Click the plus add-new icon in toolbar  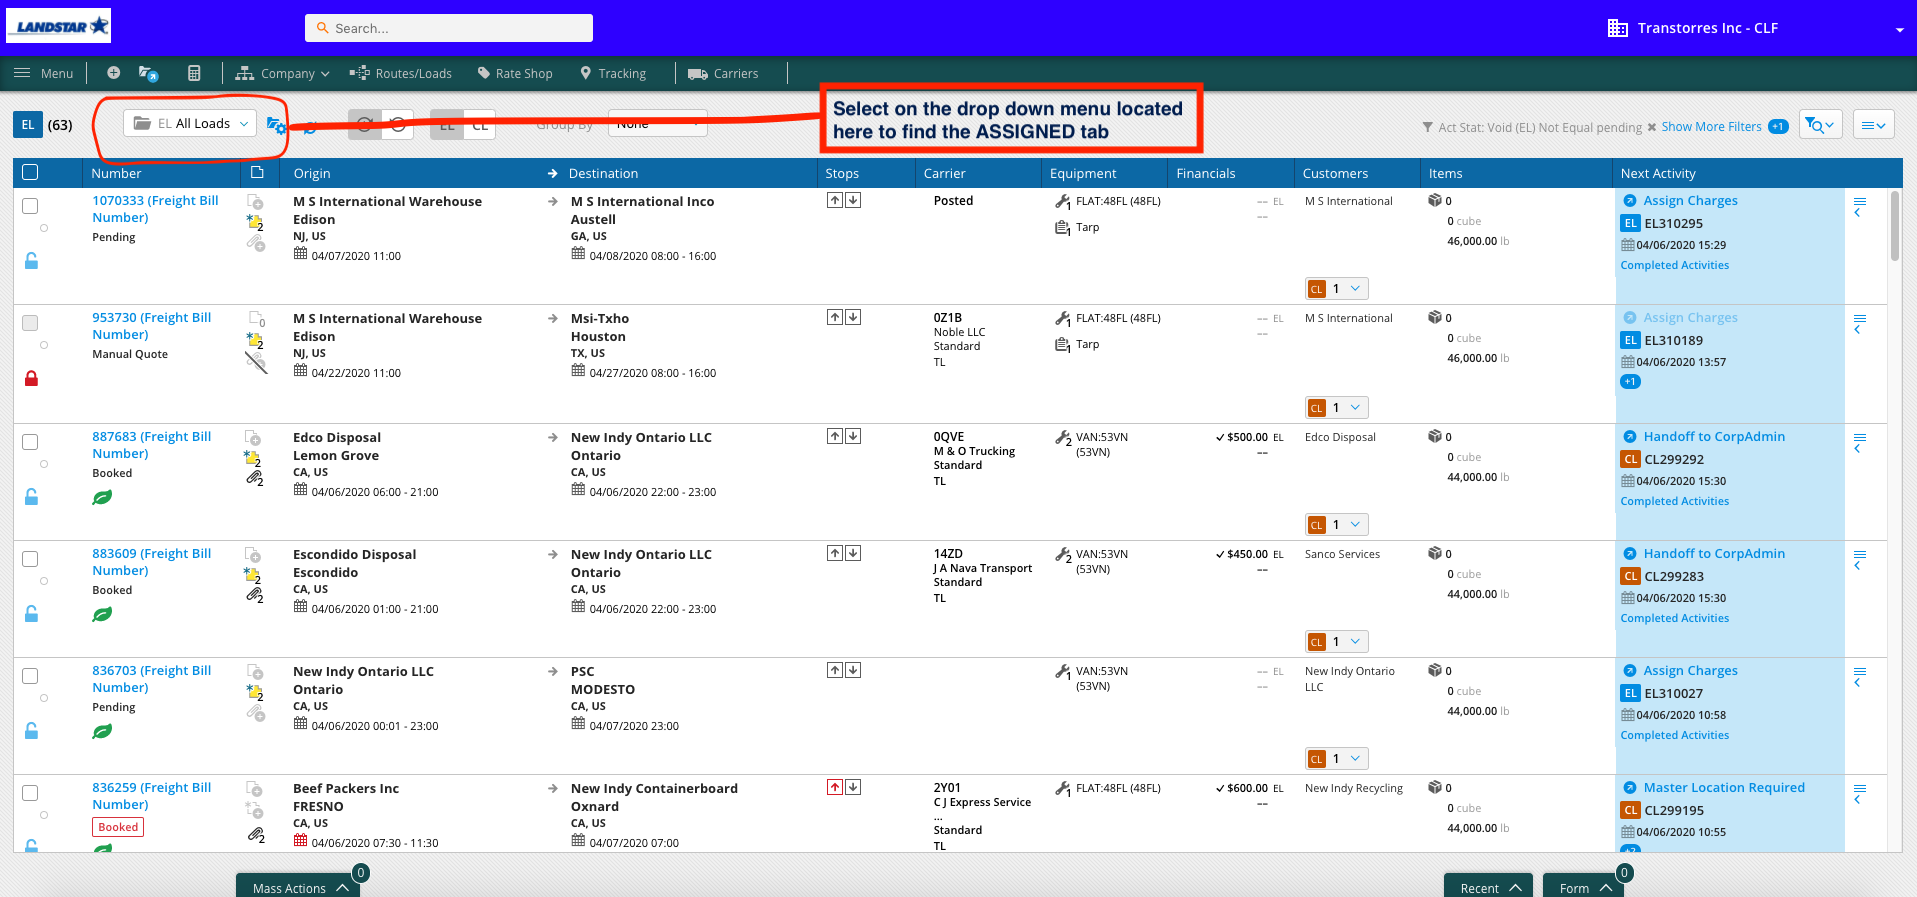(x=113, y=73)
